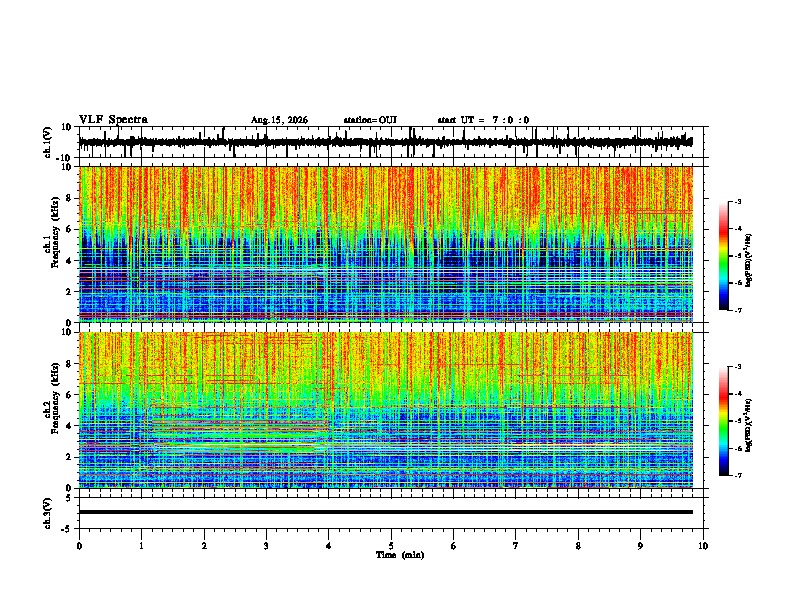The height and width of the screenshot is (612, 792).
Task: Click the time axis tick label "7"
Action: 516,546
